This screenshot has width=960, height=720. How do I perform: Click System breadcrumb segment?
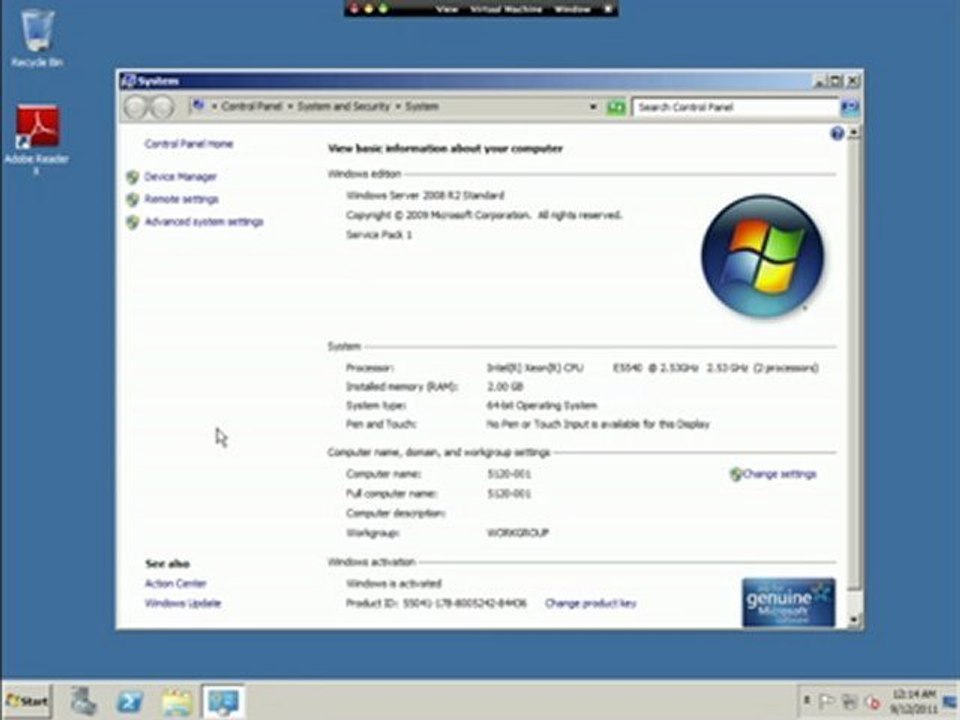coord(422,107)
